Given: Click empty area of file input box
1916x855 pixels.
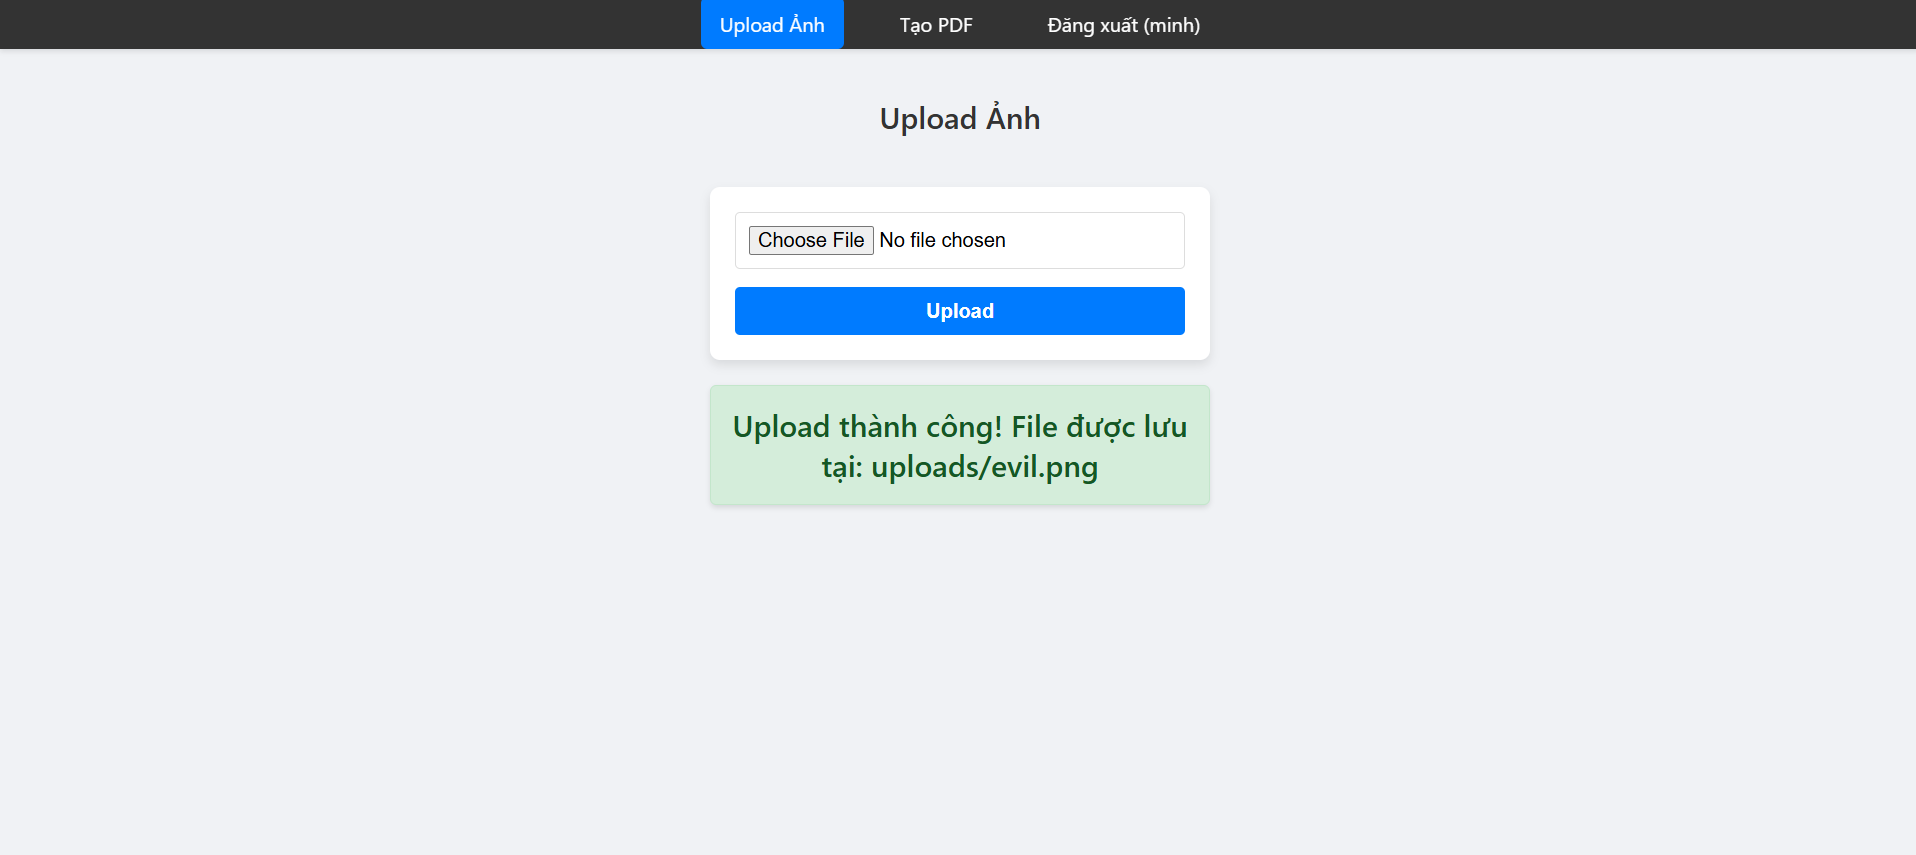Looking at the screenshot, I should [x=1095, y=240].
